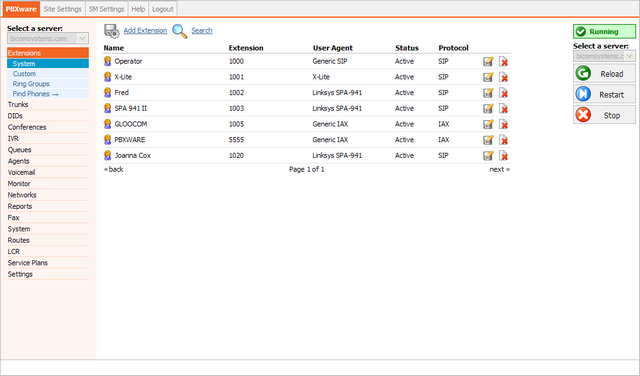The height and width of the screenshot is (376, 640).
Task: Open the left server selection dropdown
Action: tap(48, 38)
